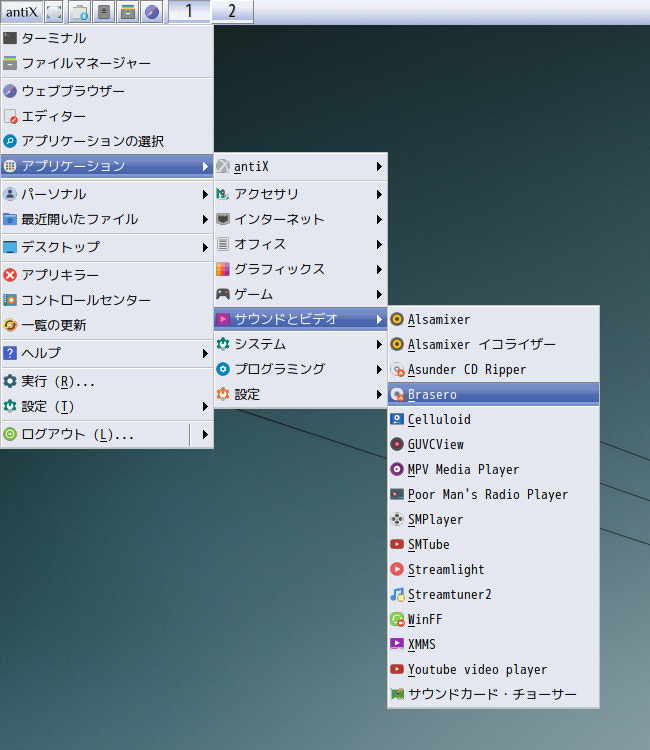
Task: Expand the システム submenu arrow
Action: pos(379,344)
